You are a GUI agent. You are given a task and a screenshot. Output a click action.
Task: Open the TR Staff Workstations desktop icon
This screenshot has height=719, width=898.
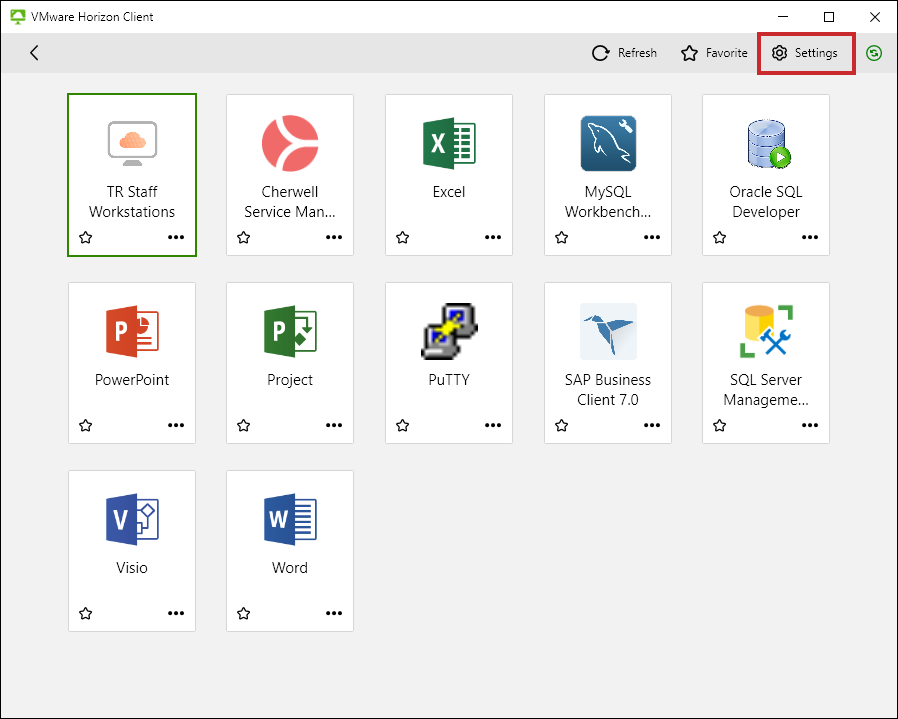132,143
